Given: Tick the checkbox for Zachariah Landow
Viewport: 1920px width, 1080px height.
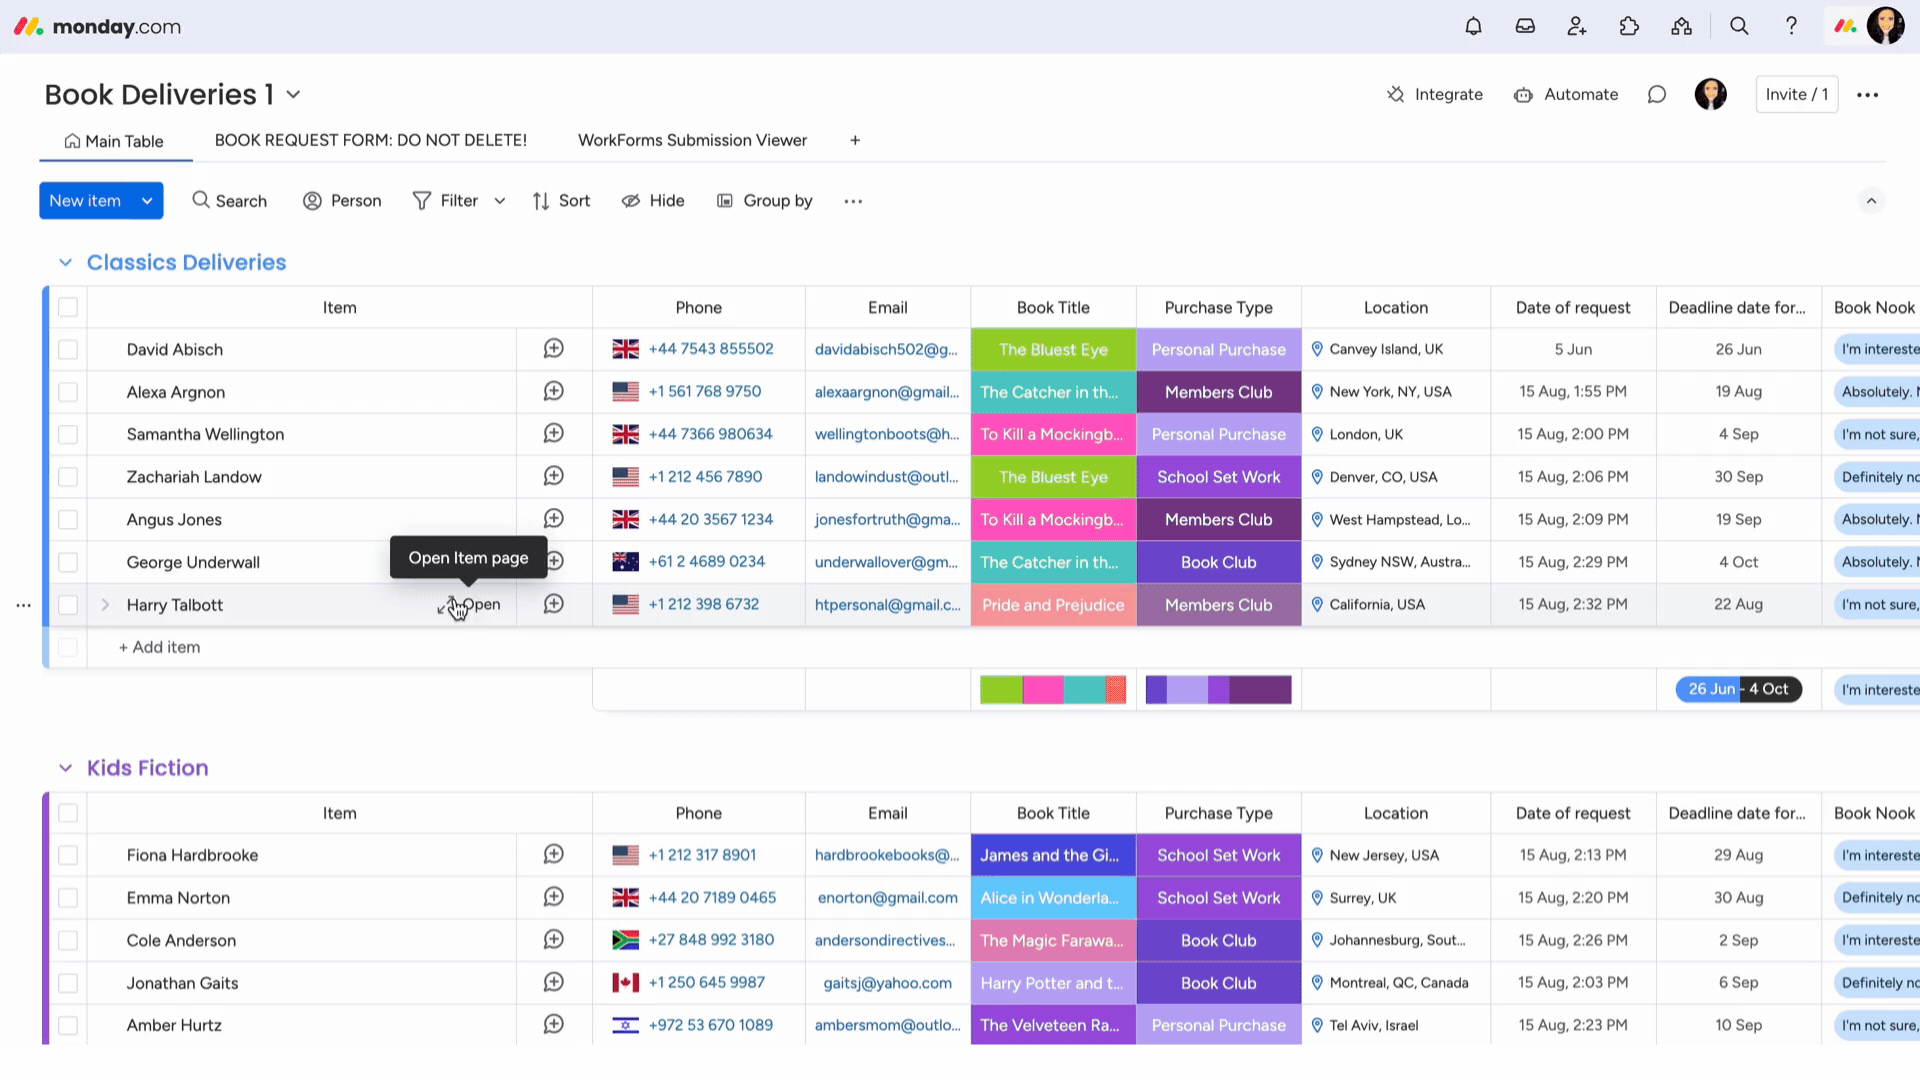Looking at the screenshot, I should point(68,477).
